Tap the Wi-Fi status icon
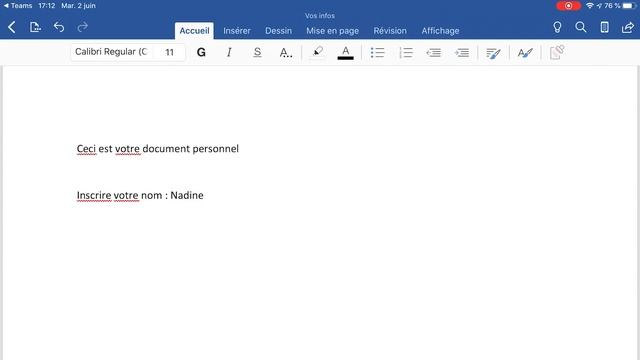The width and height of the screenshot is (640, 360). [x=590, y=6]
